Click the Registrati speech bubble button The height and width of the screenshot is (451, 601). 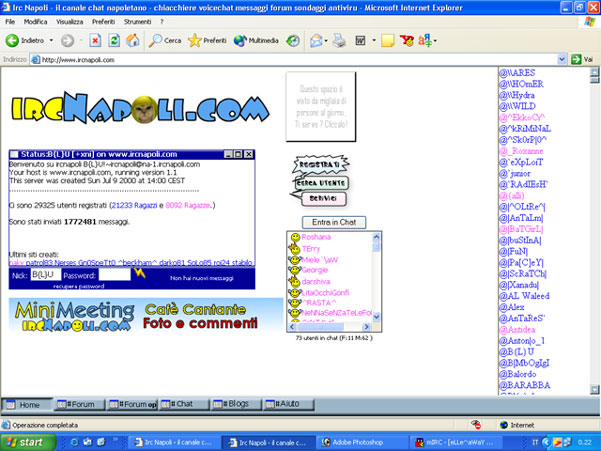click(320, 165)
